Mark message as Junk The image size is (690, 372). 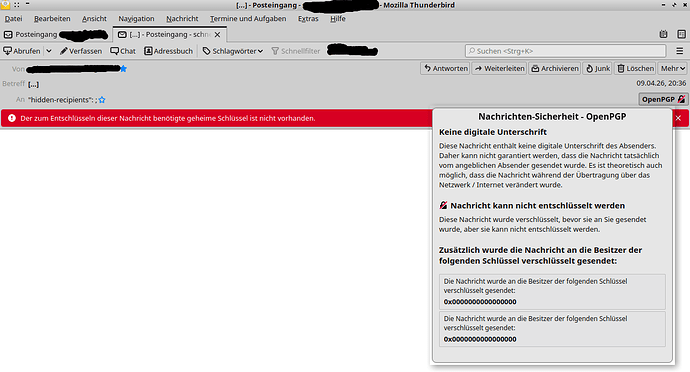pyautogui.click(x=598, y=68)
